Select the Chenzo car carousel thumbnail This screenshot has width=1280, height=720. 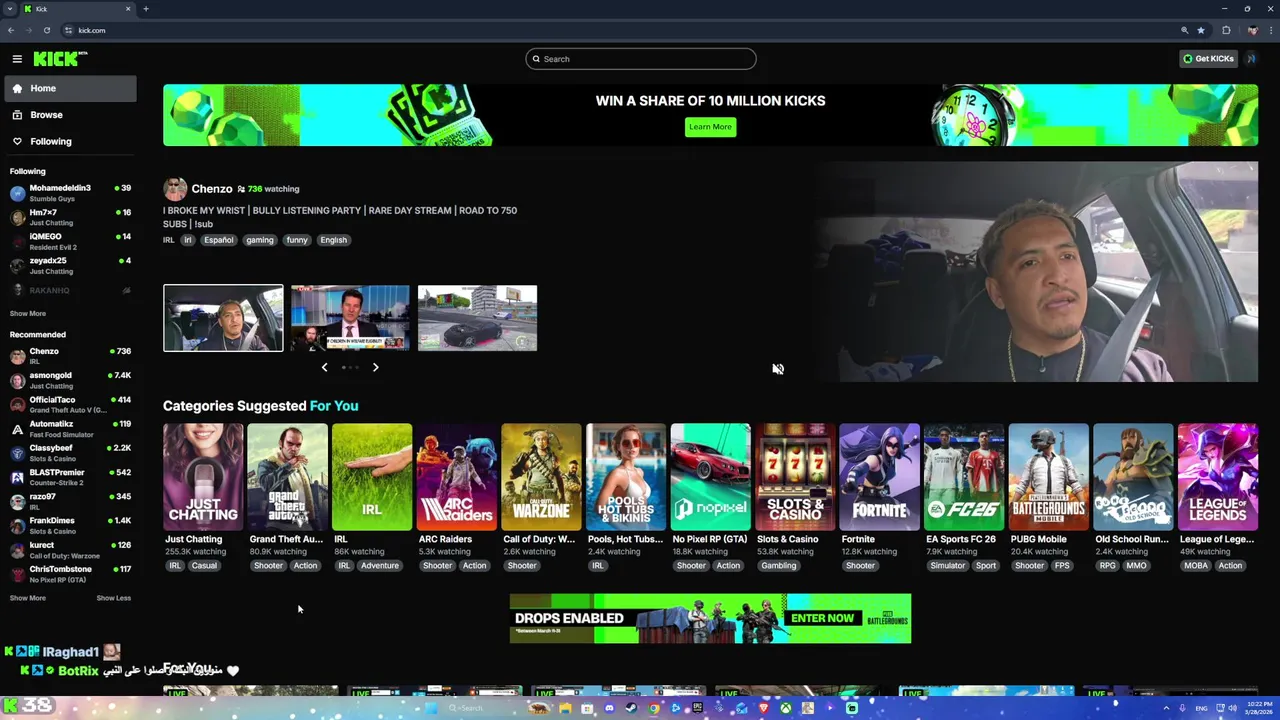click(x=223, y=318)
